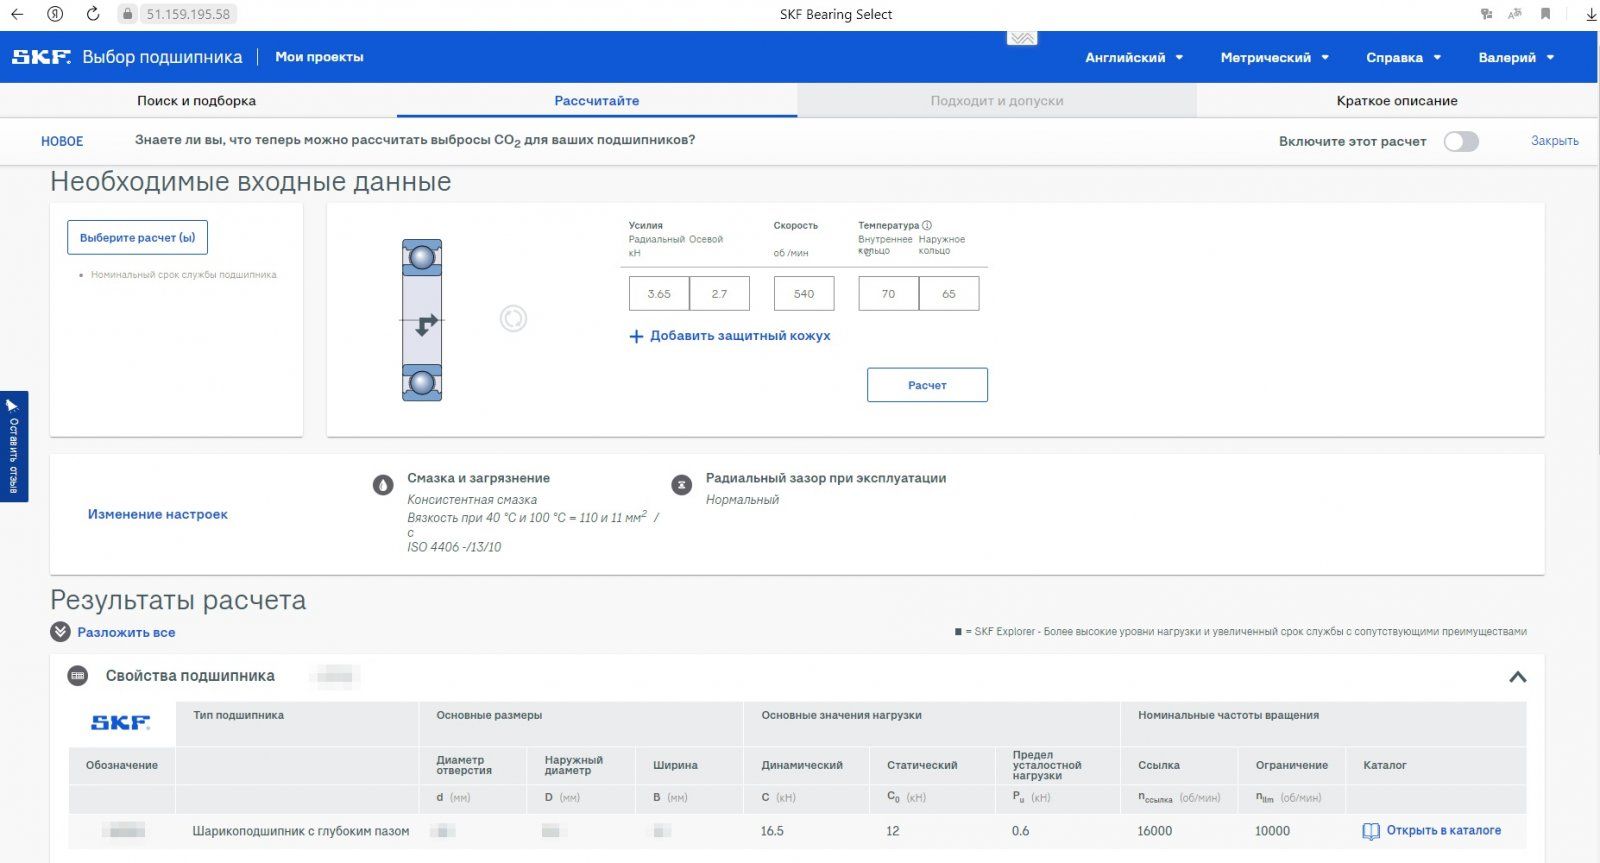Image resolution: width=1600 pixels, height=863 pixels.
Task: Click Номинальный срок службы подшипника list item
Action: [184, 274]
